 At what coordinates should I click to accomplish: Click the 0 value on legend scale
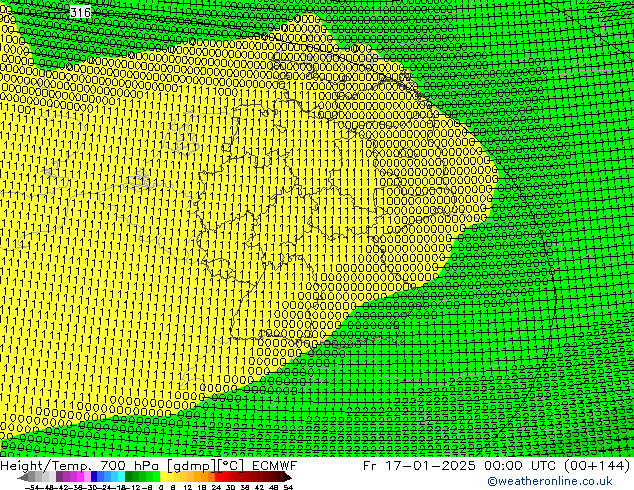(x=160, y=487)
